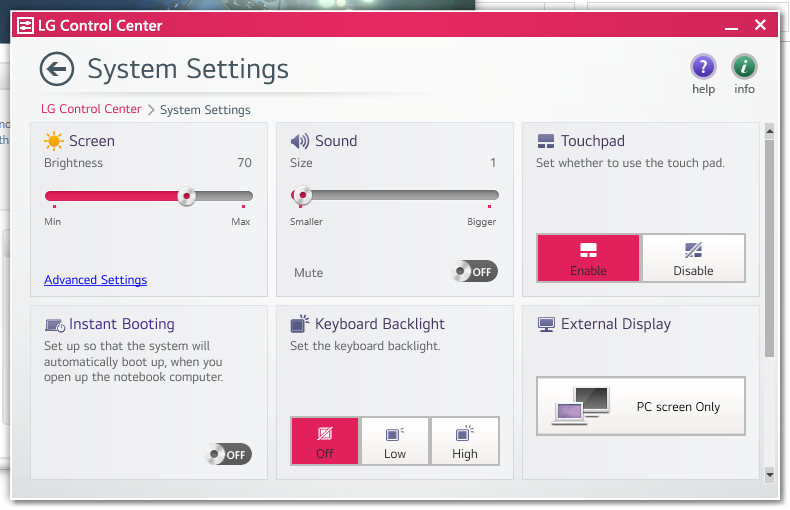Click the LG Control Center title bar icon
Image resolution: width=790 pixels, height=510 pixels.
pyautogui.click(x=25, y=25)
